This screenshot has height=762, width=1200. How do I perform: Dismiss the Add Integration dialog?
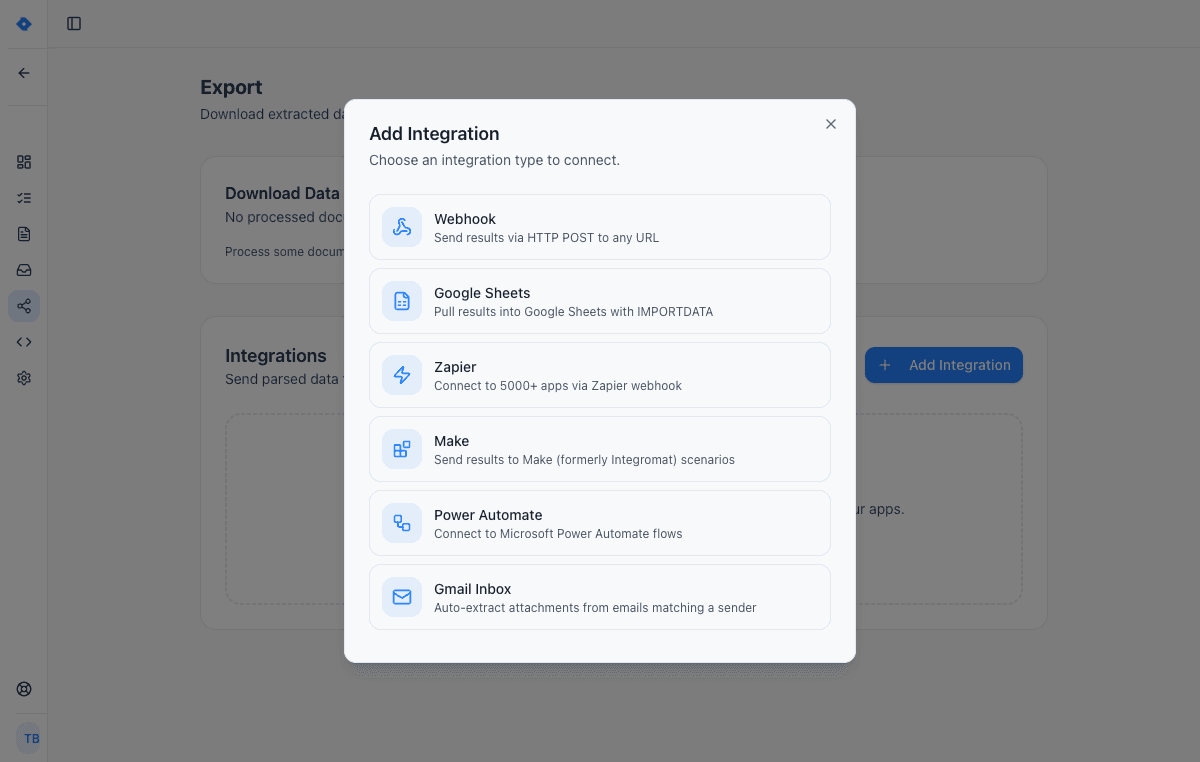point(830,124)
